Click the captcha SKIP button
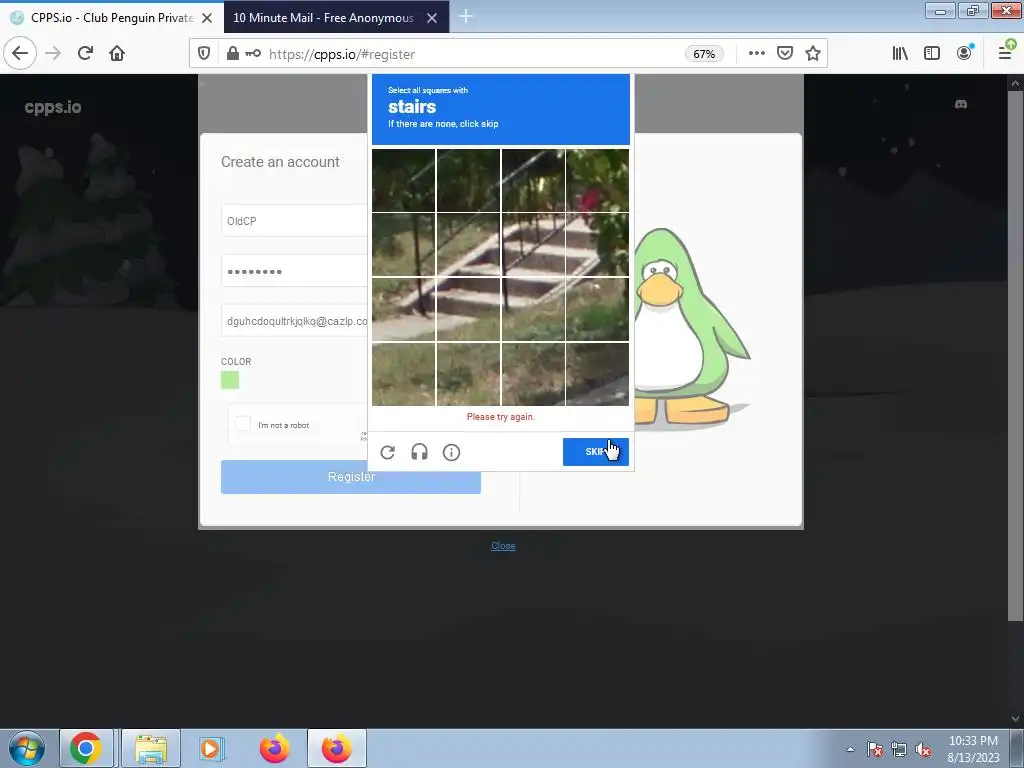1024x768 pixels. (x=596, y=452)
